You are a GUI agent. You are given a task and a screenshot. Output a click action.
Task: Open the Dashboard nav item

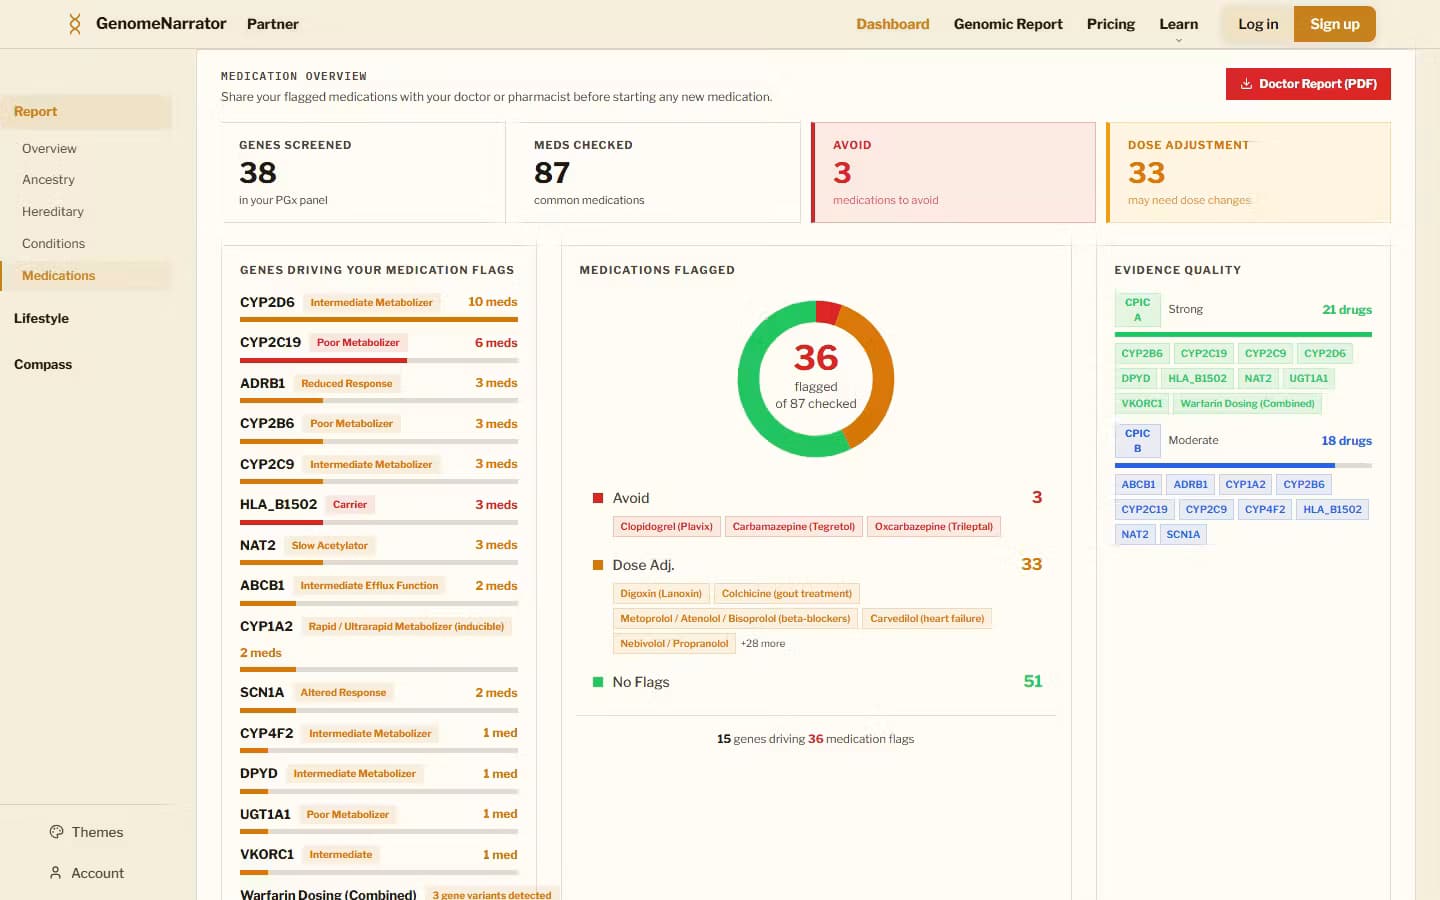pyautogui.click(x=892, y=24)
